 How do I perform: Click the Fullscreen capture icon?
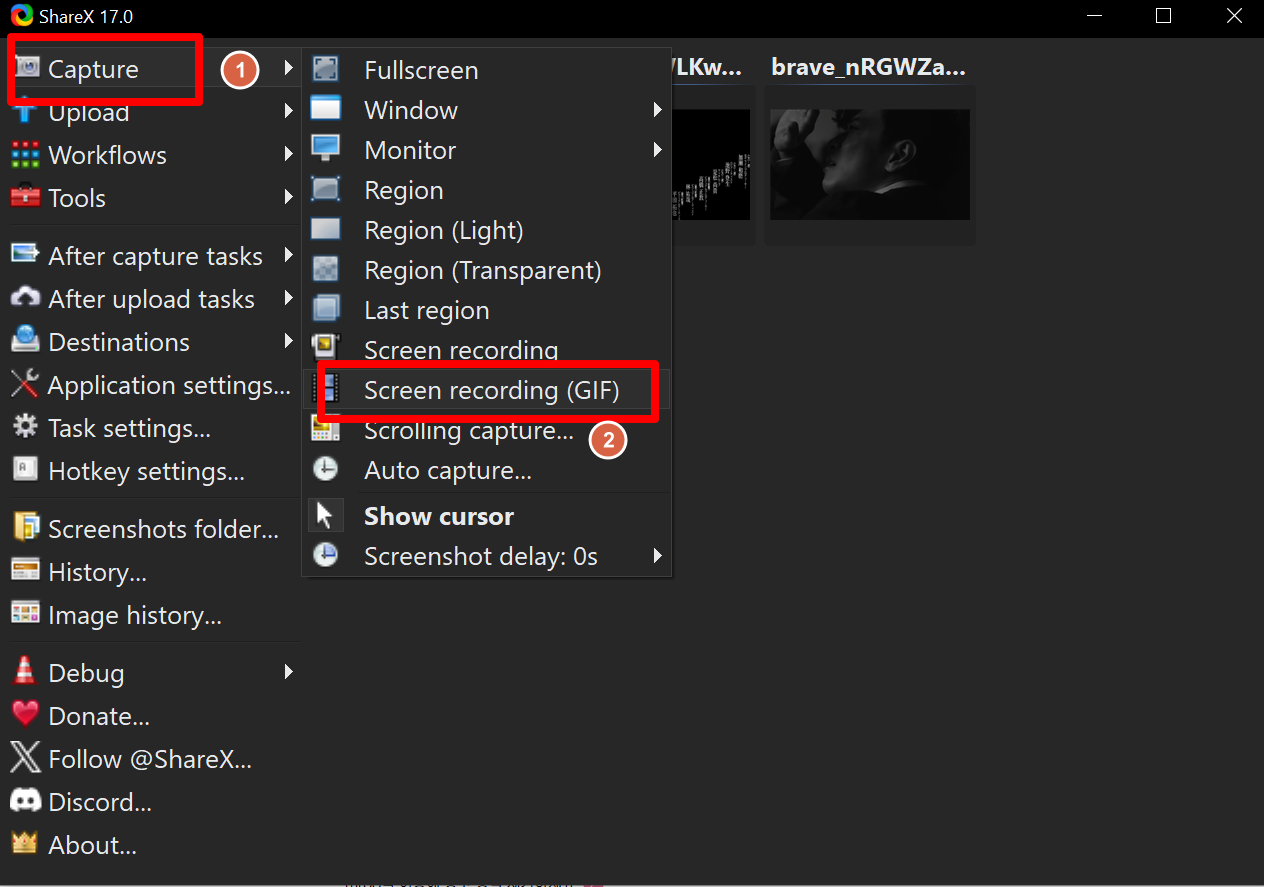coord(326,69)
